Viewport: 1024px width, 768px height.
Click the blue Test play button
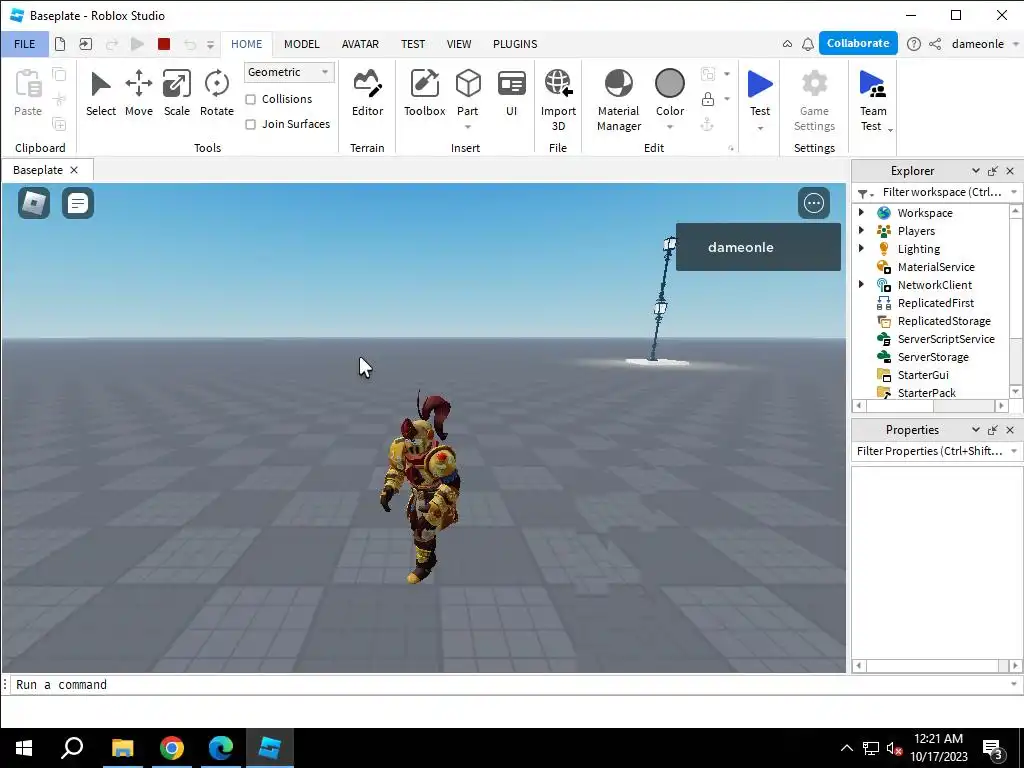pyautogui.click(x=760, y=84)
